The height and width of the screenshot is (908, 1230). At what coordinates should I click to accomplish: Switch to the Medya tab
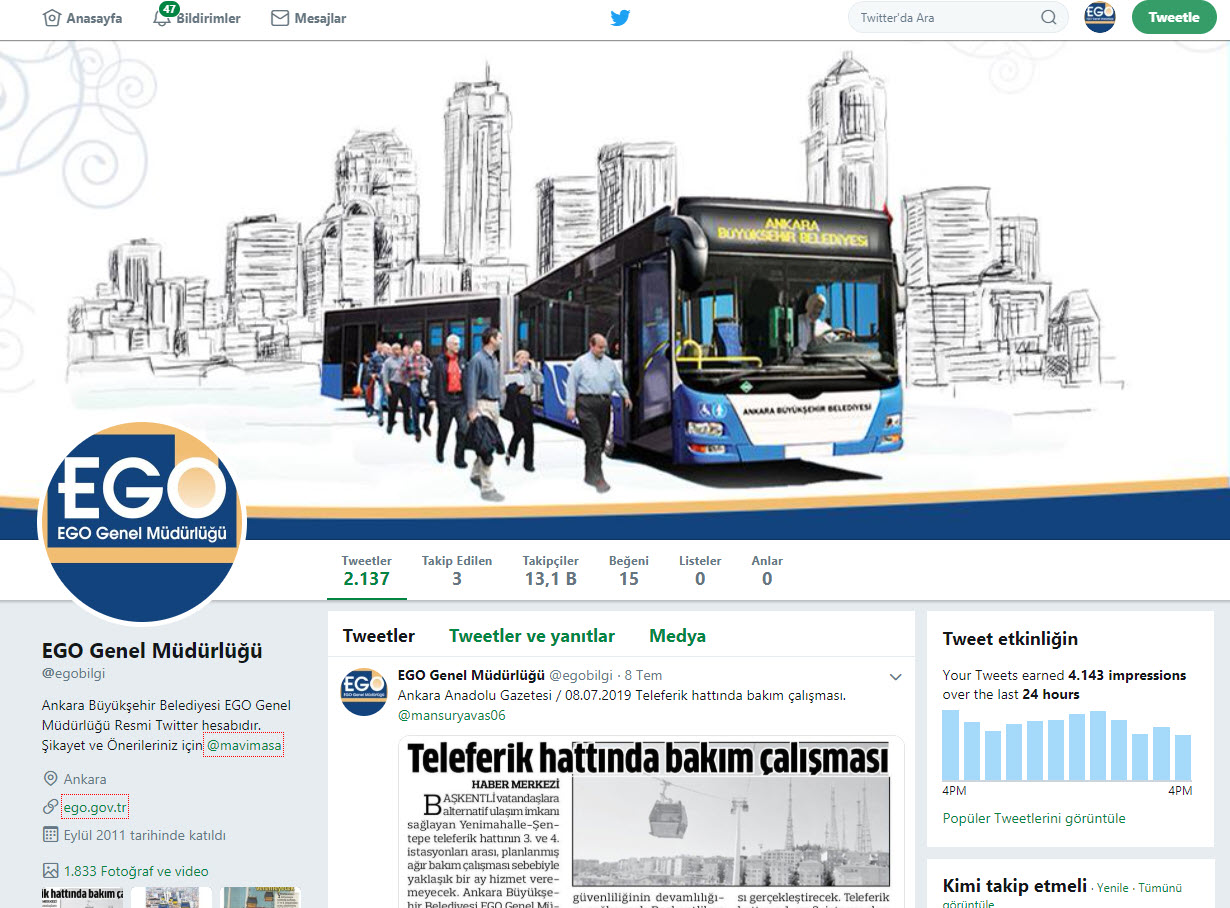tap(677, 636)
